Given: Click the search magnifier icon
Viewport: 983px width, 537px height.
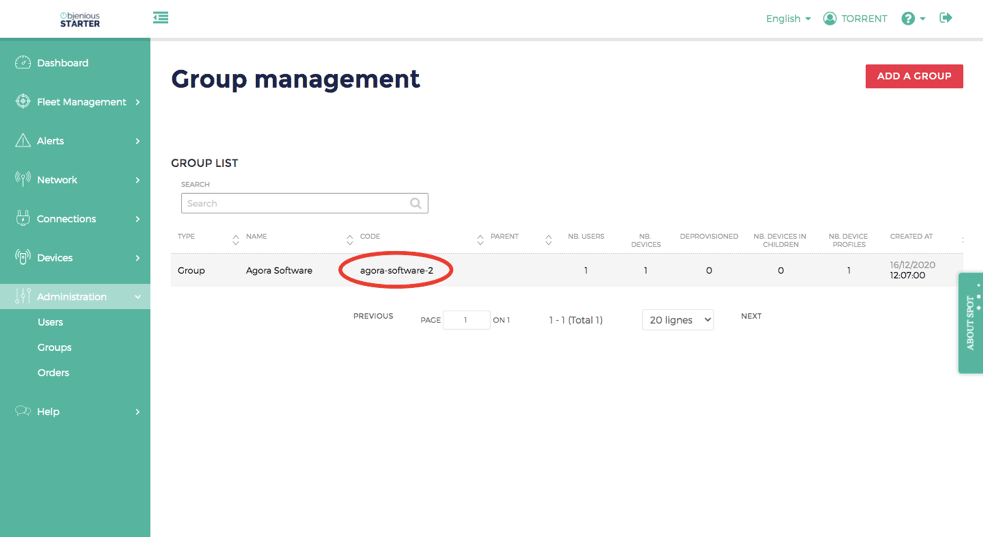Looking at the screenshot, I should tap(416, 203).
